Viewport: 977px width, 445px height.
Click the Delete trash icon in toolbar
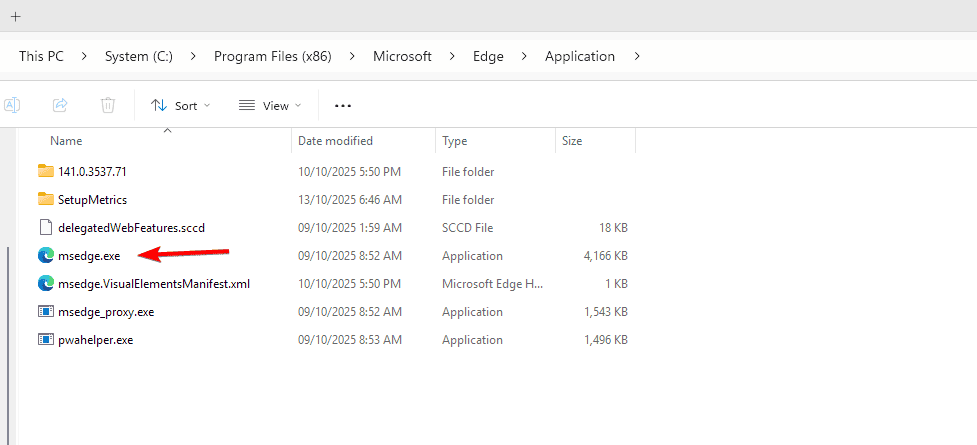[108, 105]
